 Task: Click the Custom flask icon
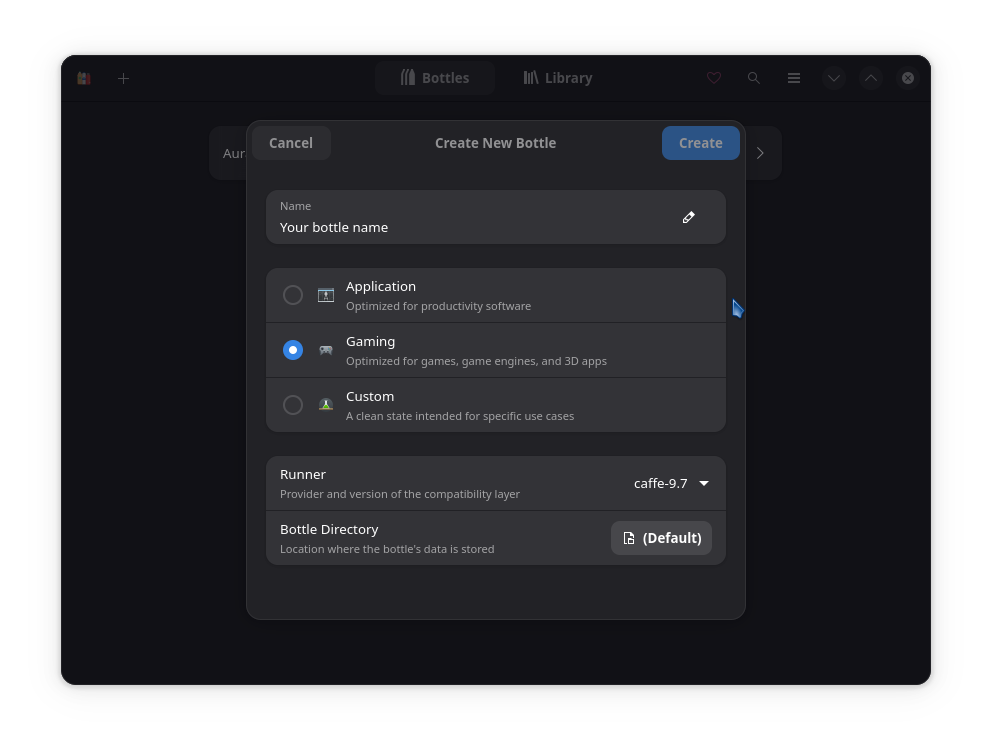coord(326,405)
